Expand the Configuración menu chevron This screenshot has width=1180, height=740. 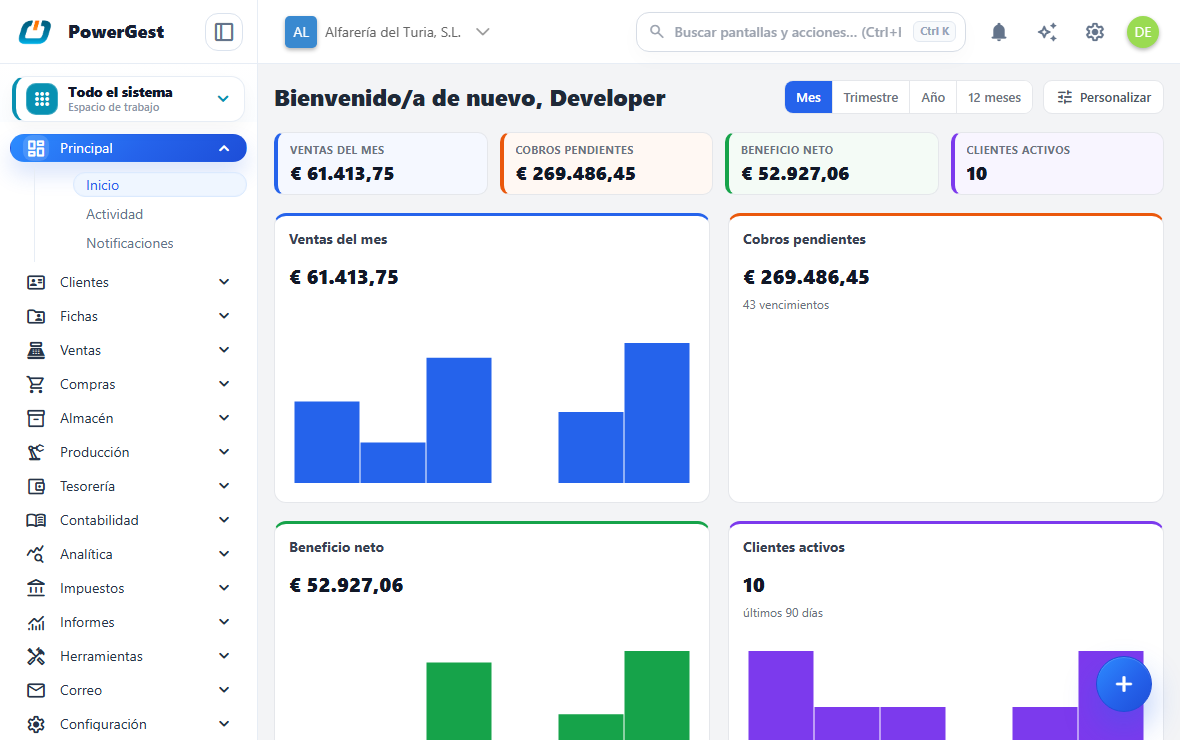224,724
